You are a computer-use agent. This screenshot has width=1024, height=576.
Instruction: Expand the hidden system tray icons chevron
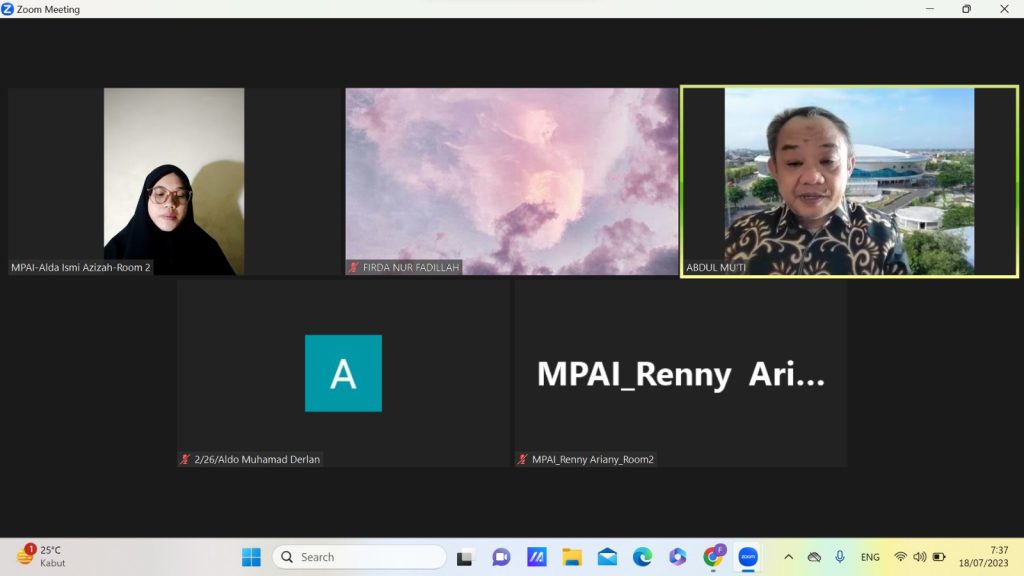788,557
